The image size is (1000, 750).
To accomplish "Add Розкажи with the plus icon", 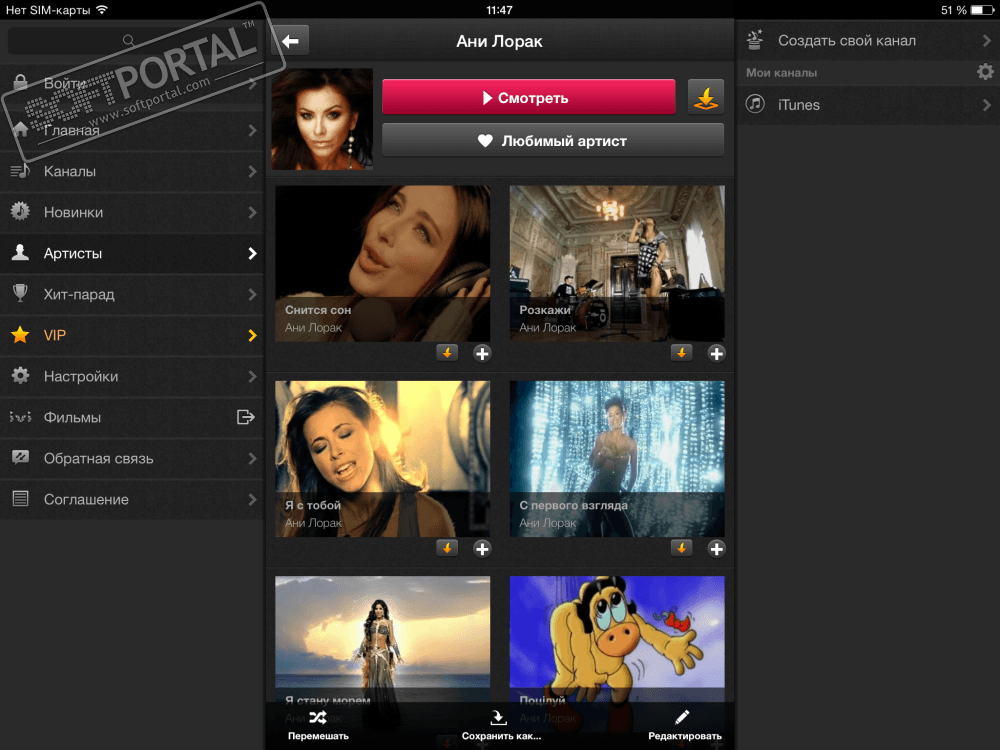I will pyautogui.click(x=716, y=353).
